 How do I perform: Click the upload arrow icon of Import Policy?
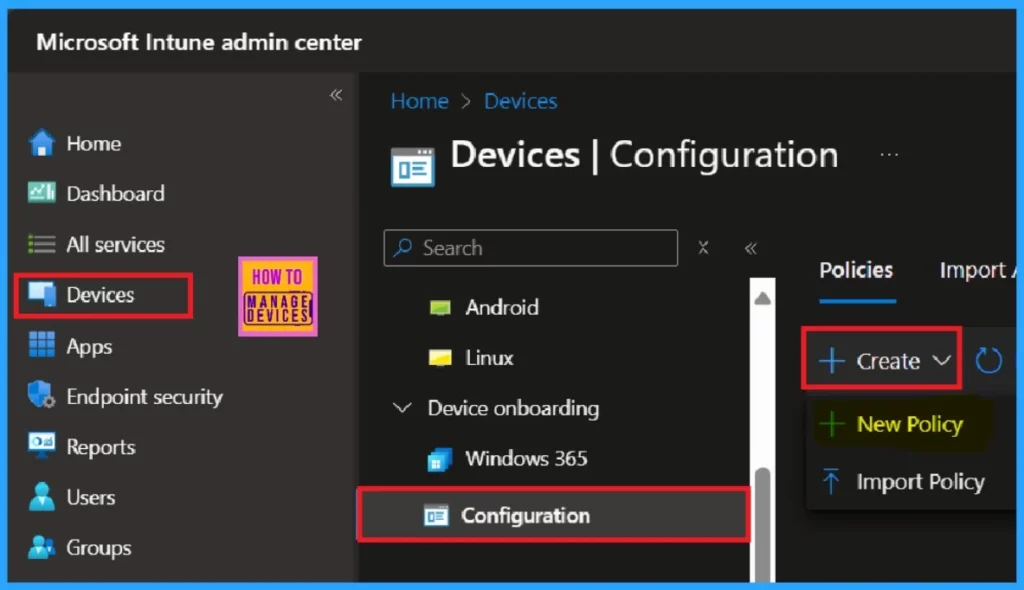(x=831, y=481)
